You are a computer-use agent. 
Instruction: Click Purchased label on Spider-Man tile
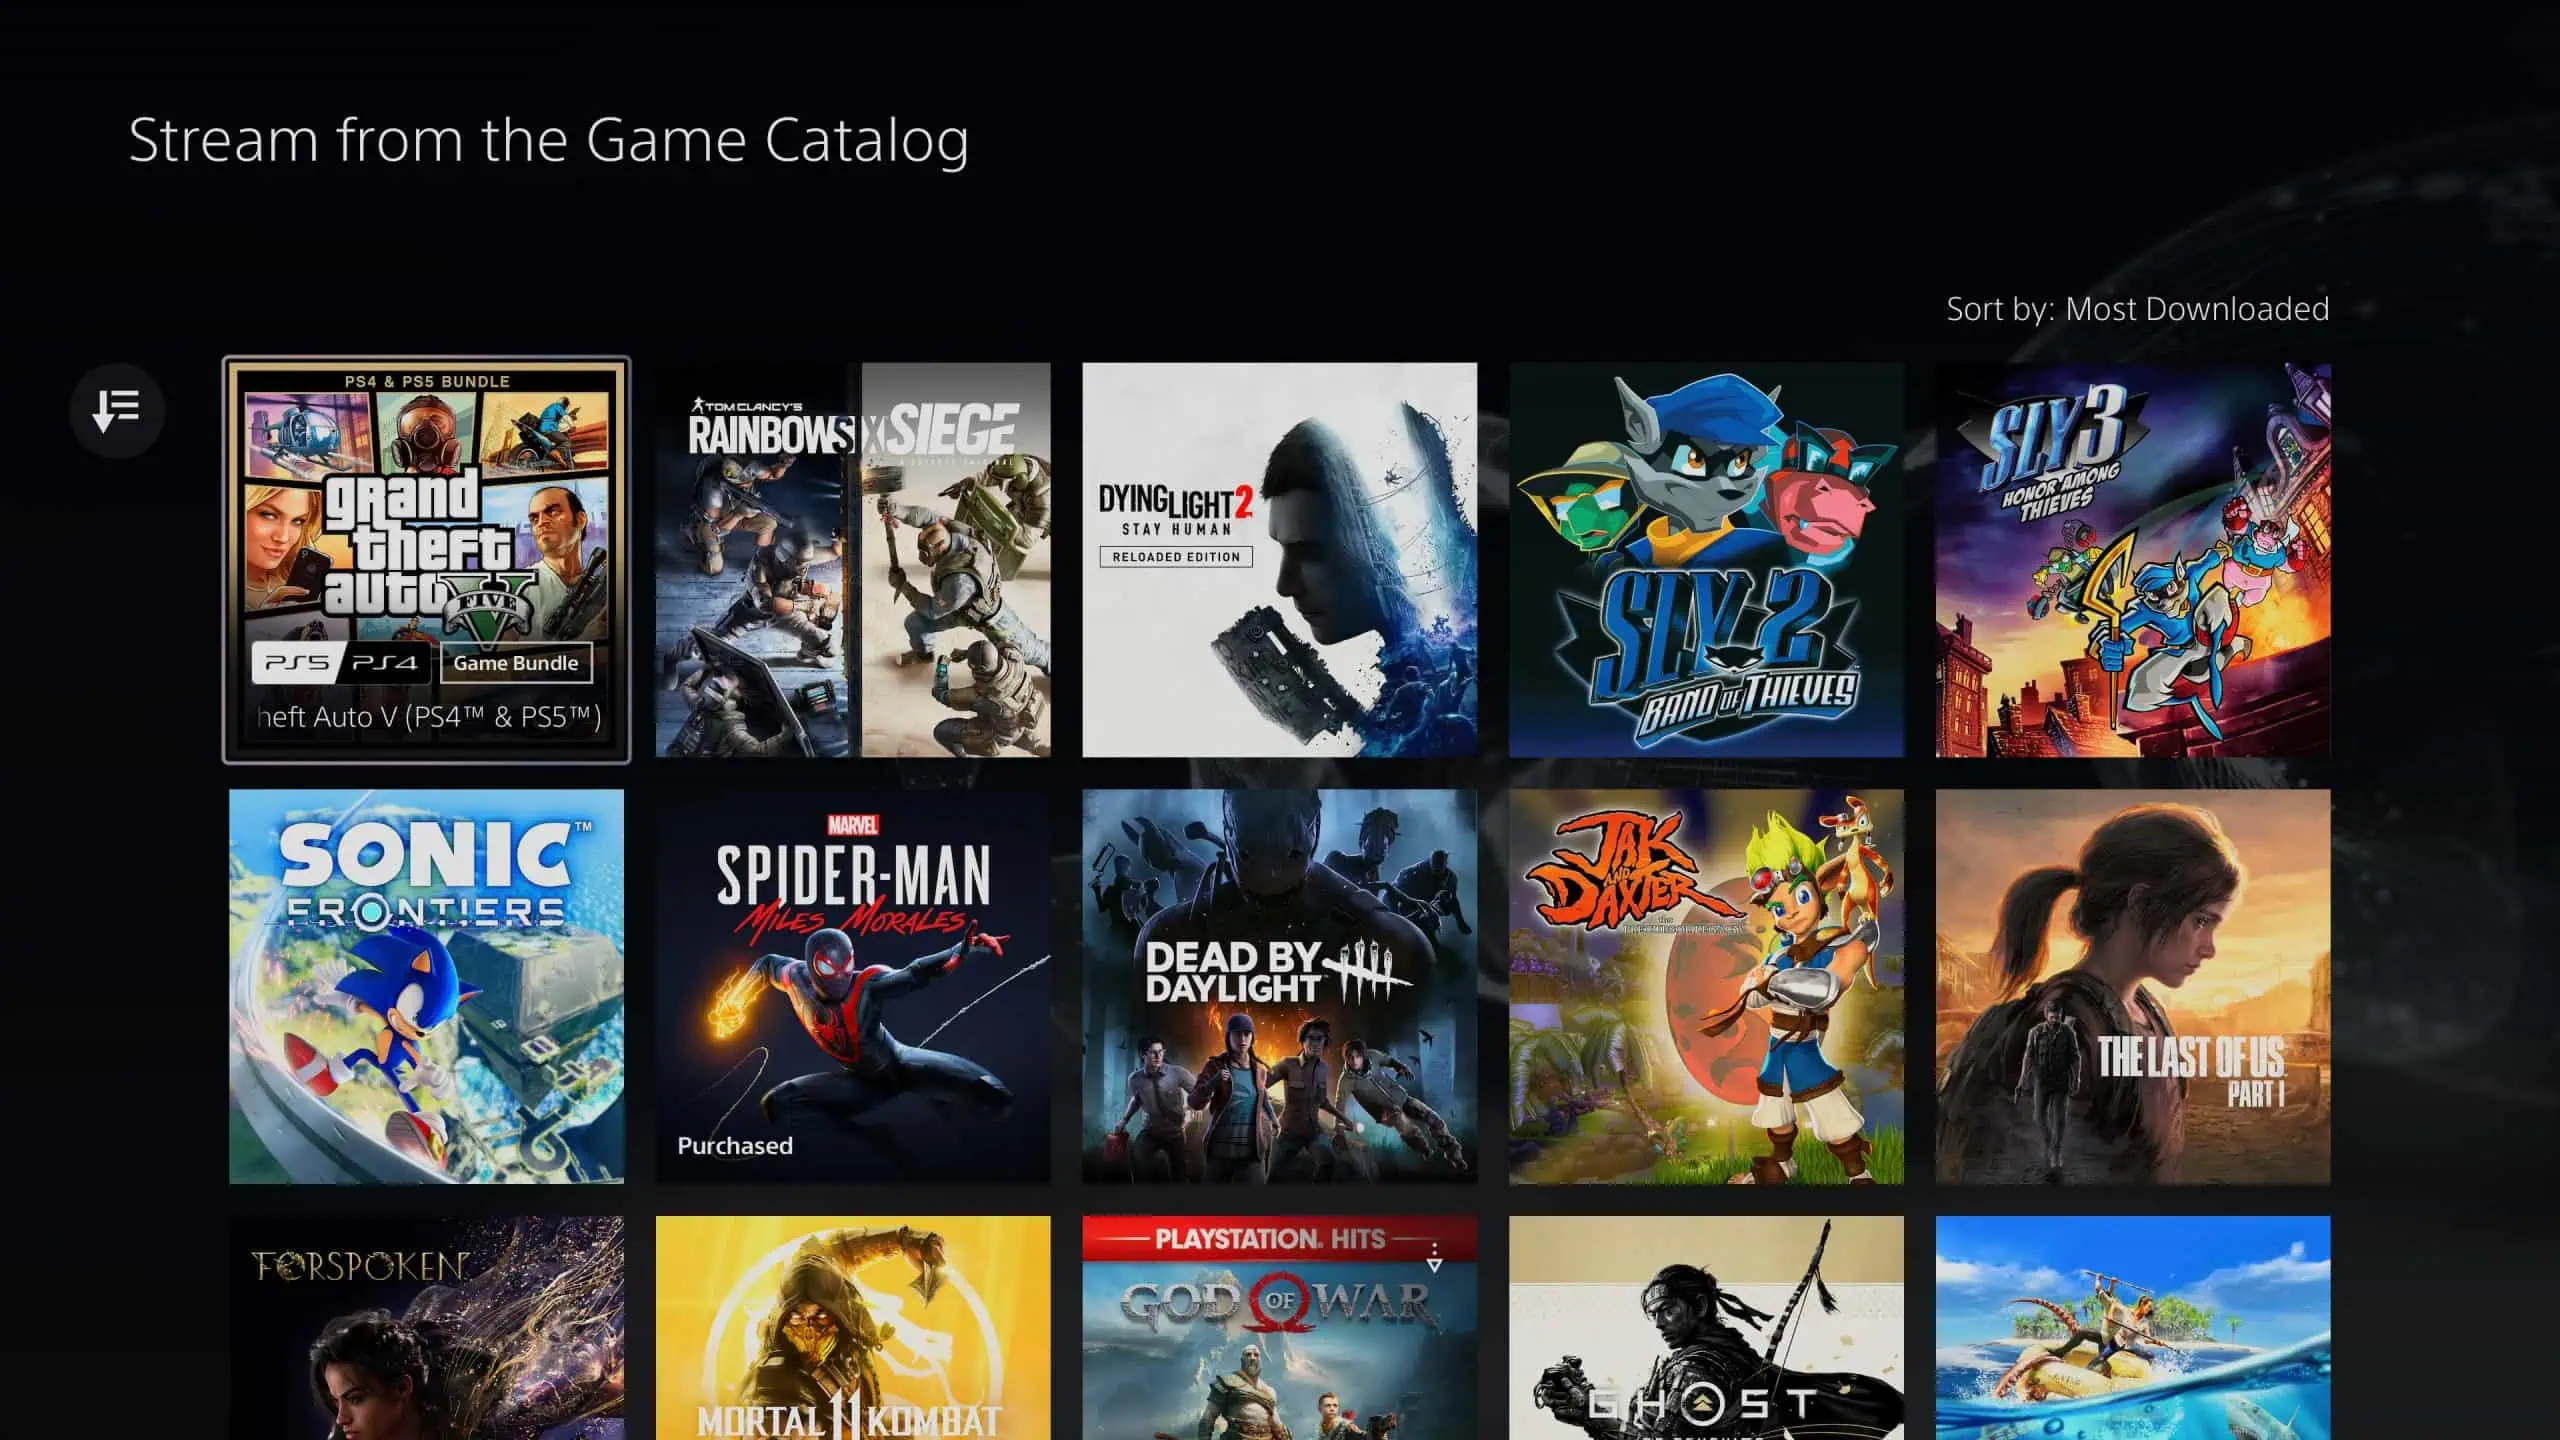[x=735, y=1145]
